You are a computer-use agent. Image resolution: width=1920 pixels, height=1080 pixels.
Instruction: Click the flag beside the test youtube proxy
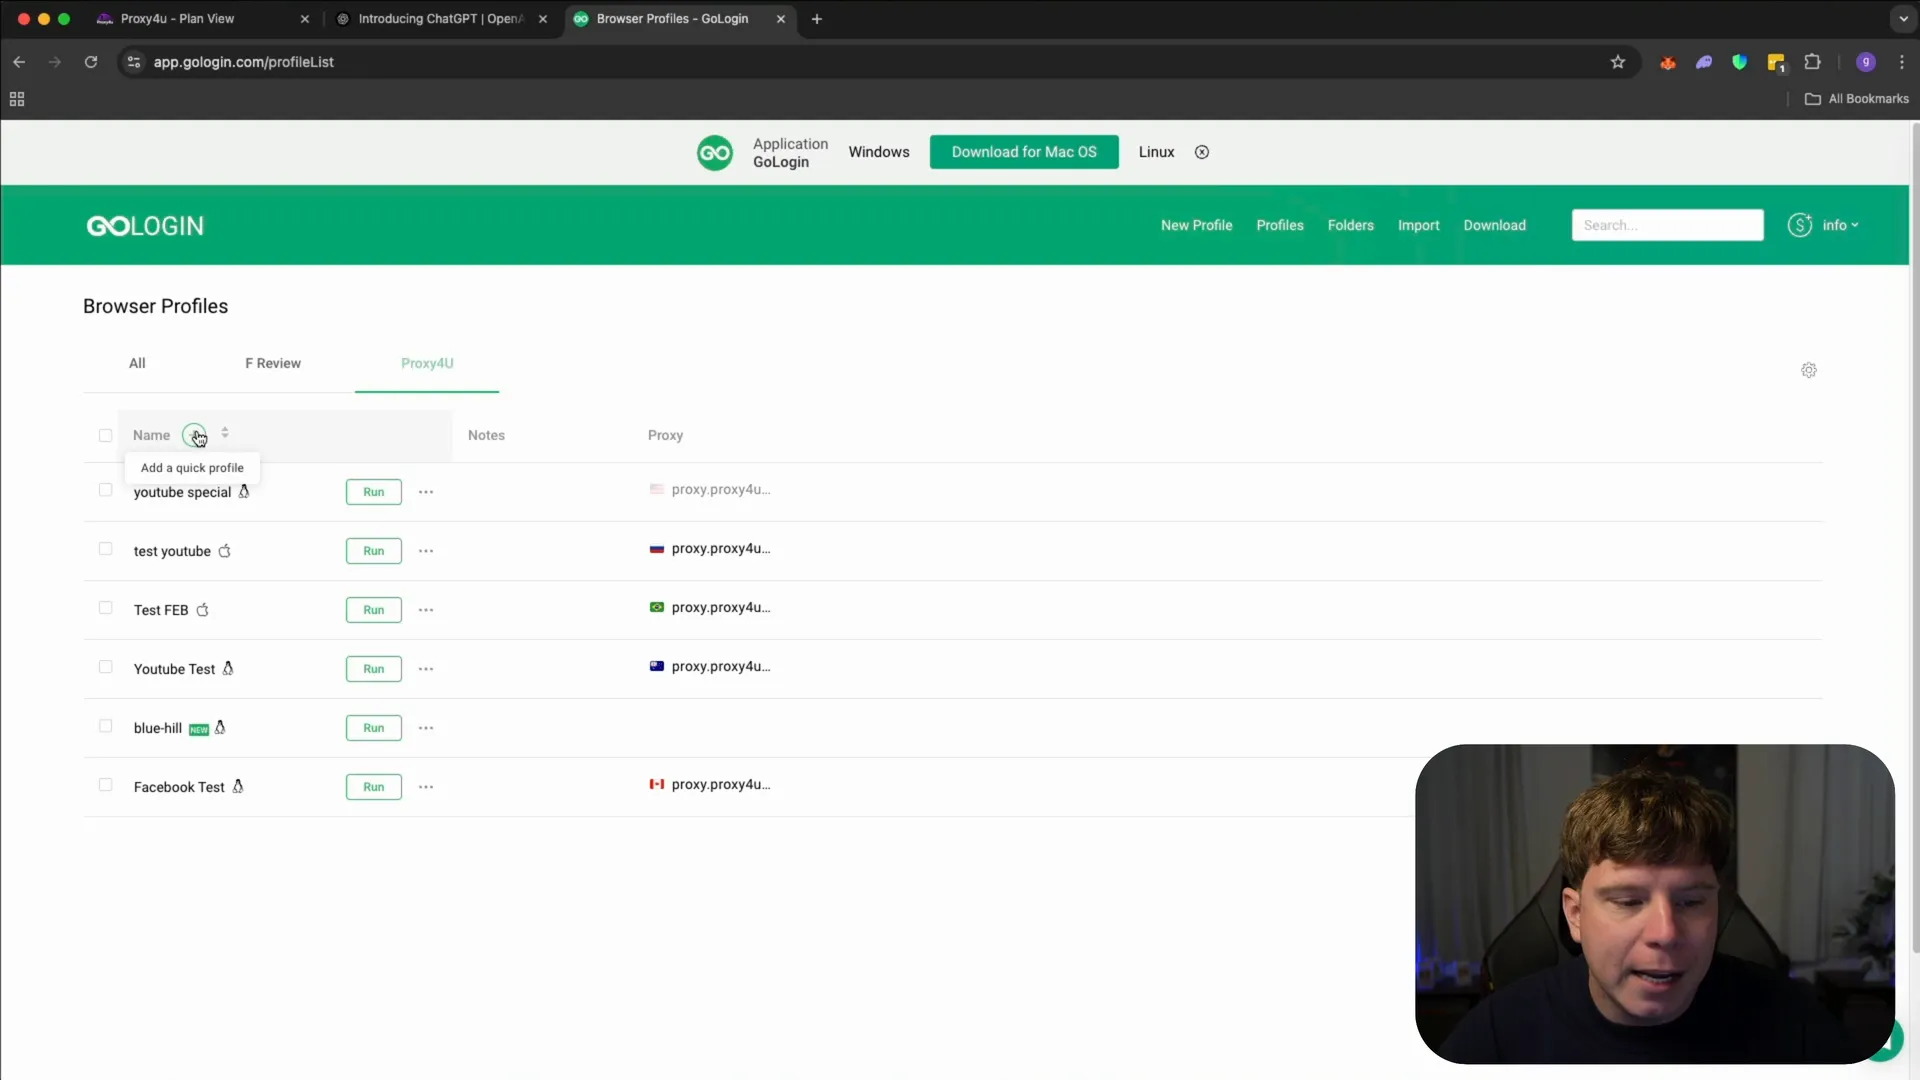[657, 549]
